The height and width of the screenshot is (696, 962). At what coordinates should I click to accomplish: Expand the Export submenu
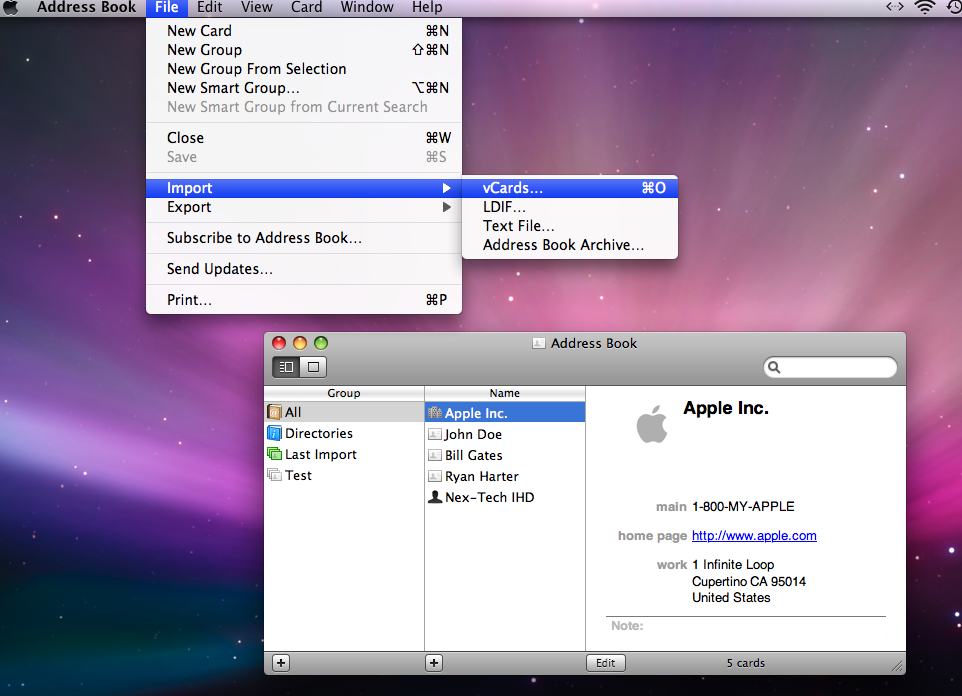[304, 207]
